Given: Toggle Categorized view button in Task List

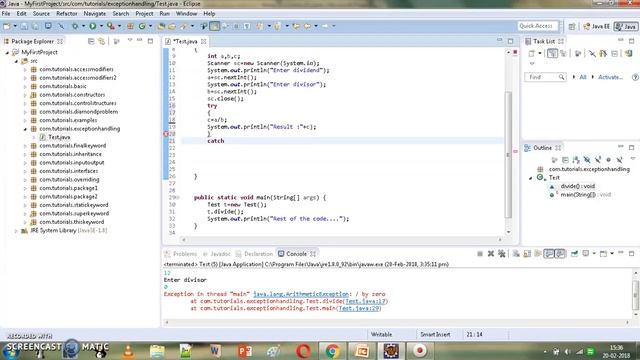Looking at the screenshot, I should 552,53.
